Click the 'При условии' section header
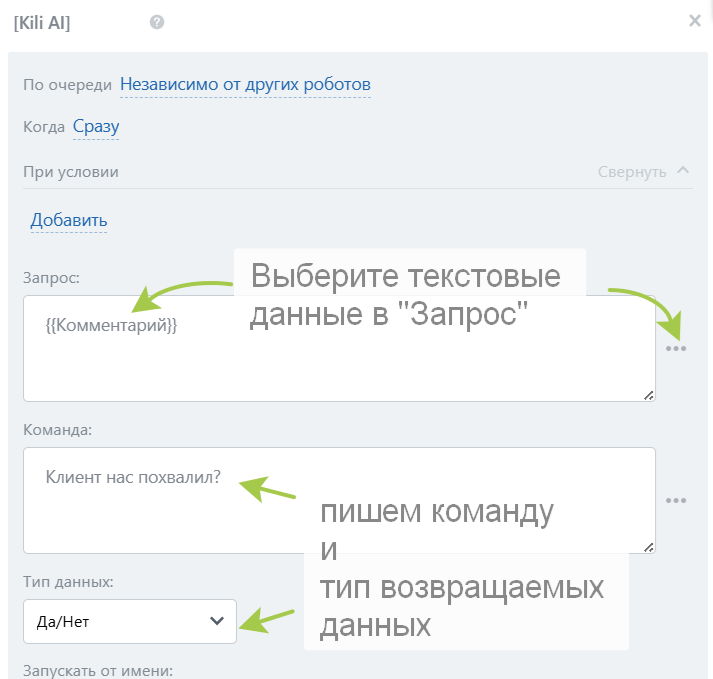 click(71, 172)
